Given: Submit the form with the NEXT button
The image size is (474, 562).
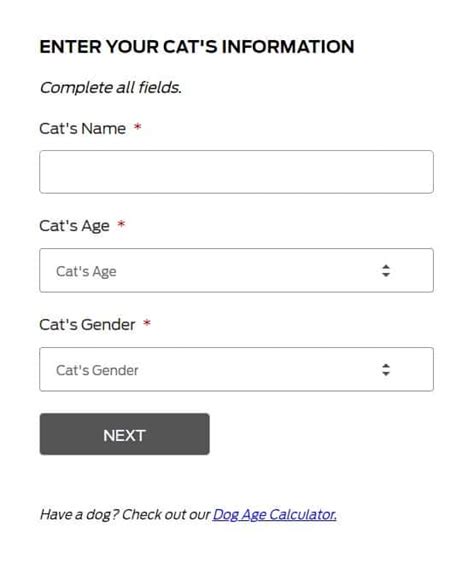Looking at the screenshot, I should click(x=124, y=434).
